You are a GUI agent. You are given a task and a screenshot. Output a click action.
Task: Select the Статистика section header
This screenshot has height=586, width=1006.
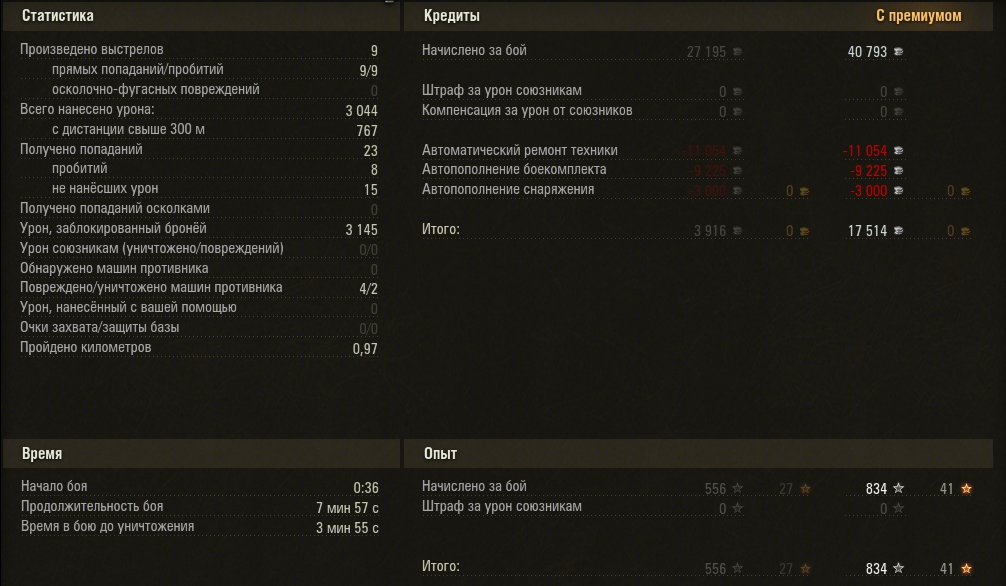point(58,16)
